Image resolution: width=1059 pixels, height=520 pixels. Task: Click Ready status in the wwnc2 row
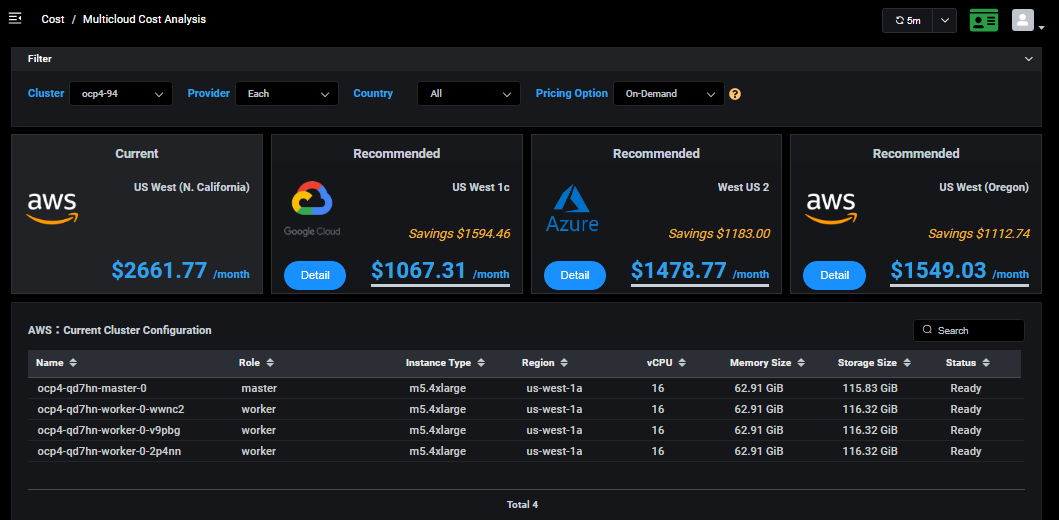(966, 409)
